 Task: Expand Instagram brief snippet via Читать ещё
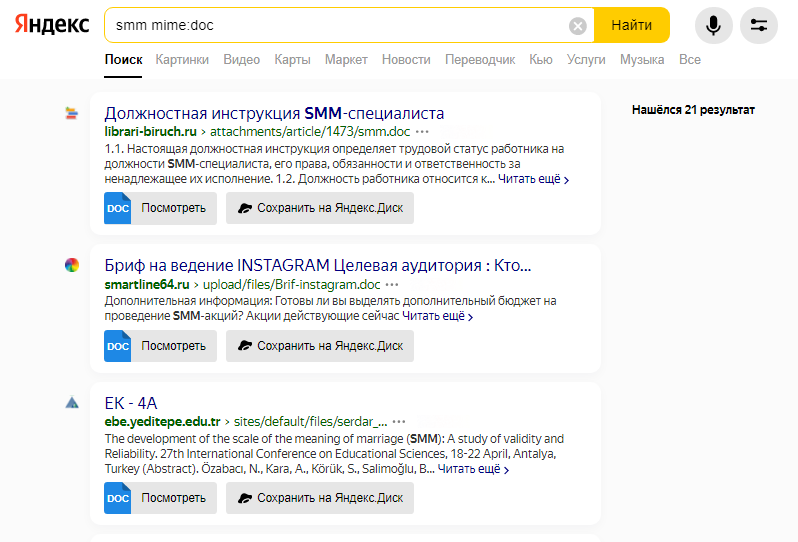click(438, 316)
